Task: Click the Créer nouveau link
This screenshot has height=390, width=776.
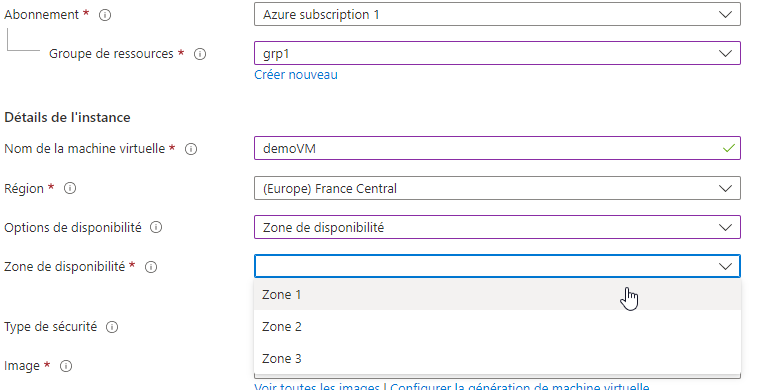Action: [x=296, y=75]
